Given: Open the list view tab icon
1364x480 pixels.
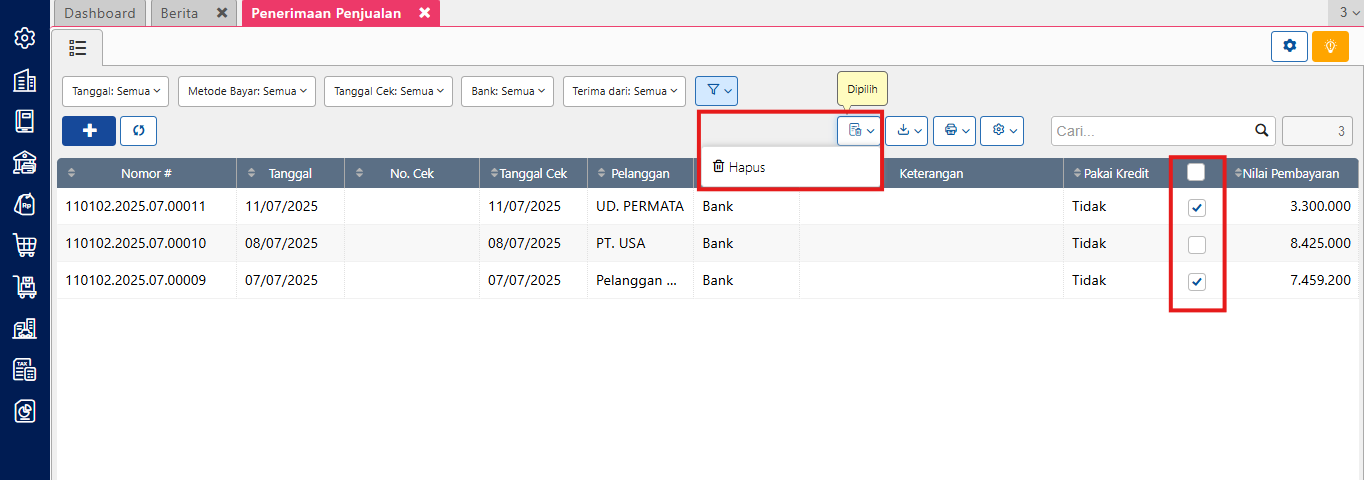Looking at the screenshot, I should coord(78,47).
